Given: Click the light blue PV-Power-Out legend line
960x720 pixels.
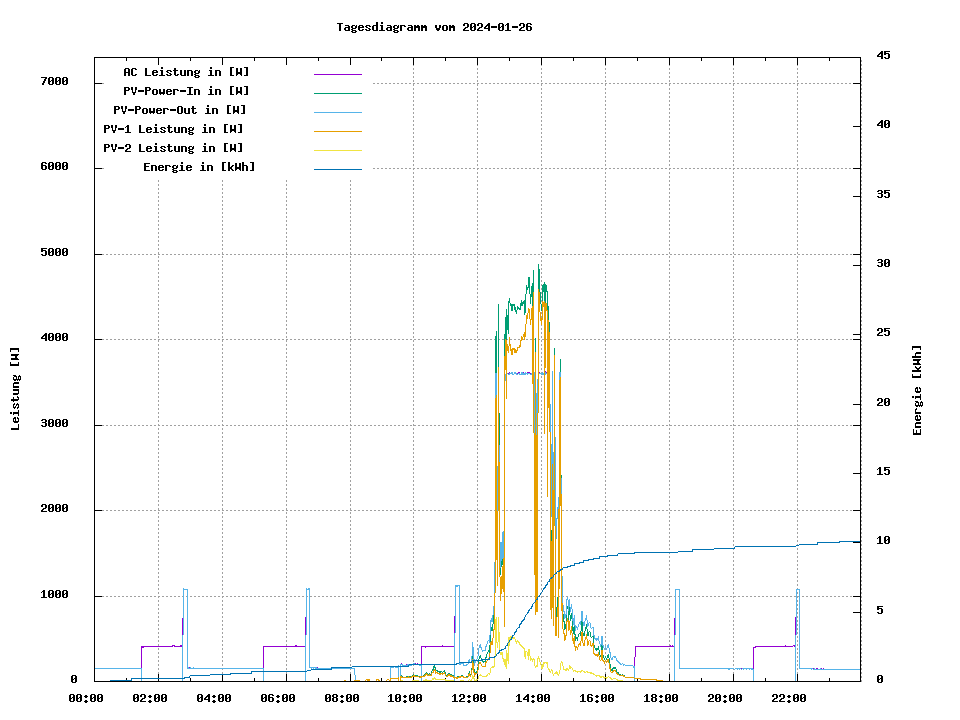Looking at the screenshot, I should (x=337, y=112).
